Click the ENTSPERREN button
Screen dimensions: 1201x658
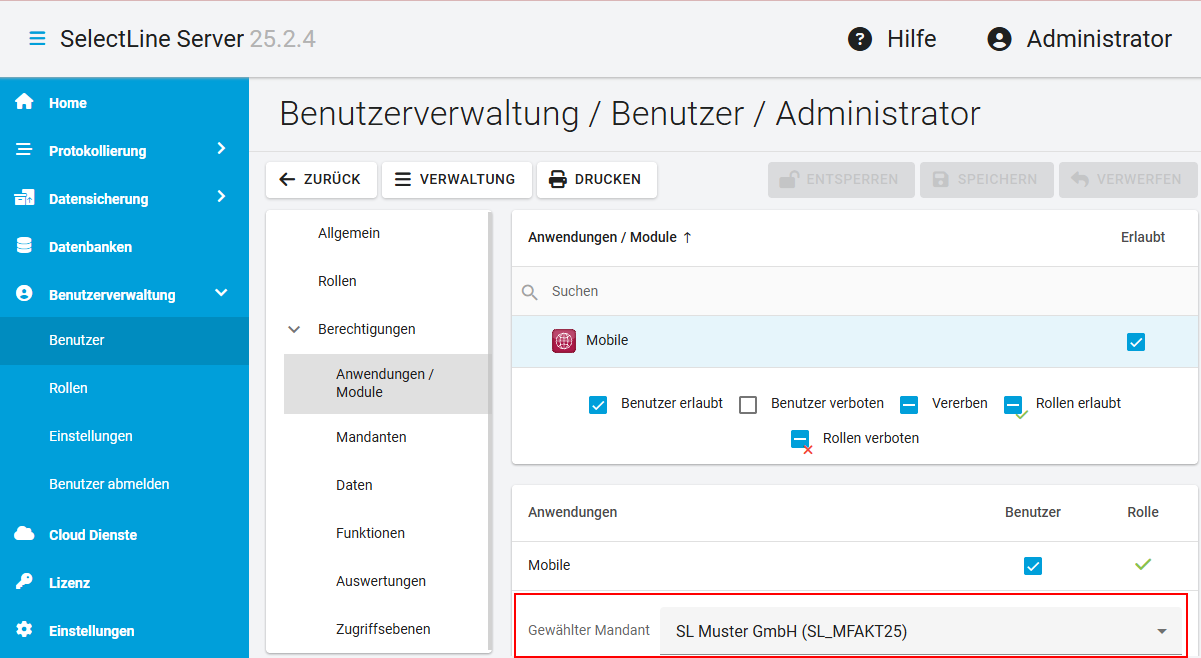click(841, 180)
